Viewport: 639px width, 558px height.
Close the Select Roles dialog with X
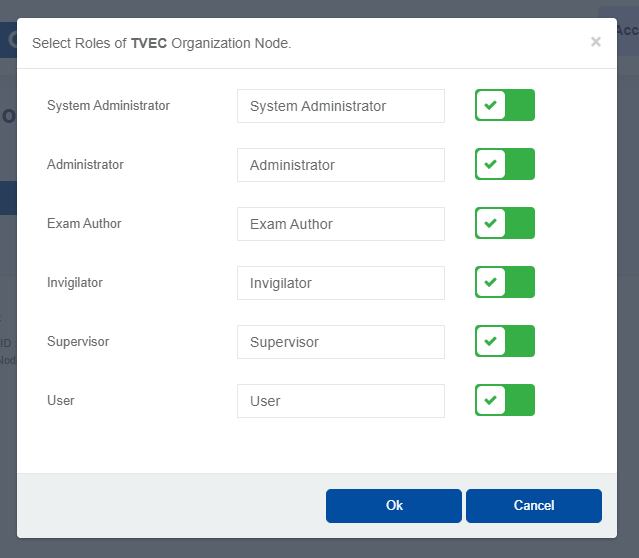(x=596, y=42)
